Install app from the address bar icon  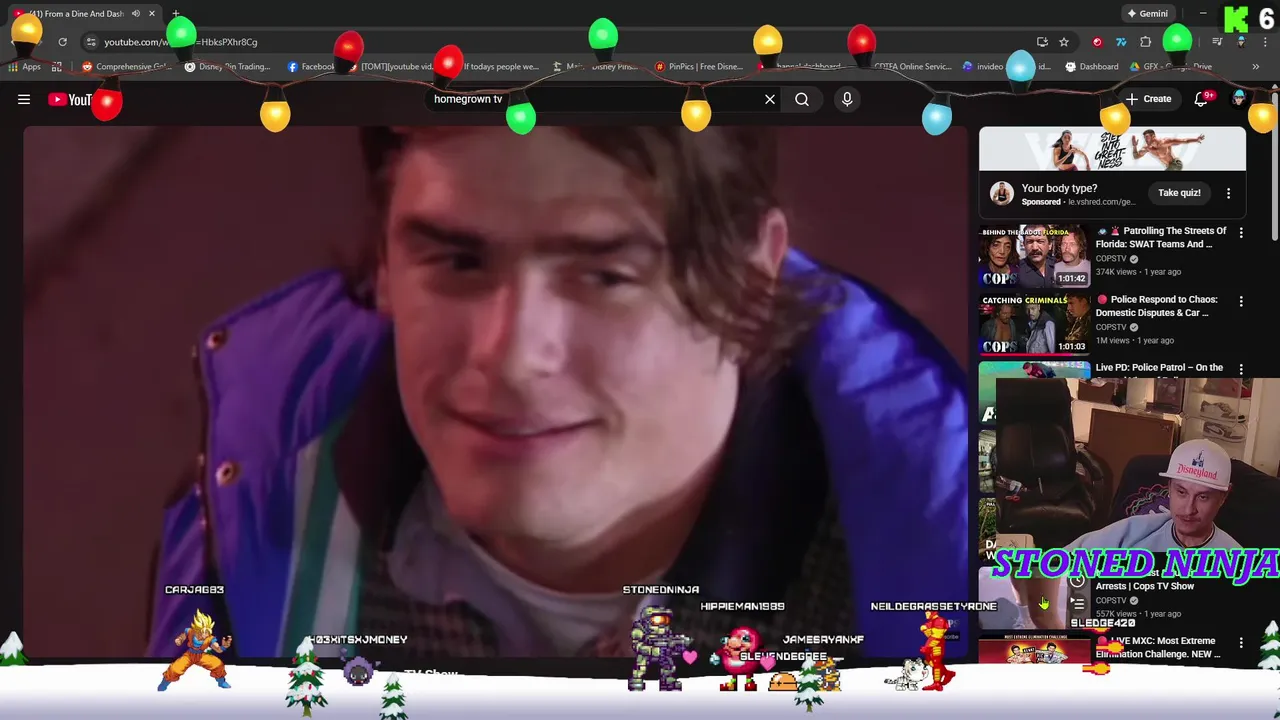point(1042,42)
